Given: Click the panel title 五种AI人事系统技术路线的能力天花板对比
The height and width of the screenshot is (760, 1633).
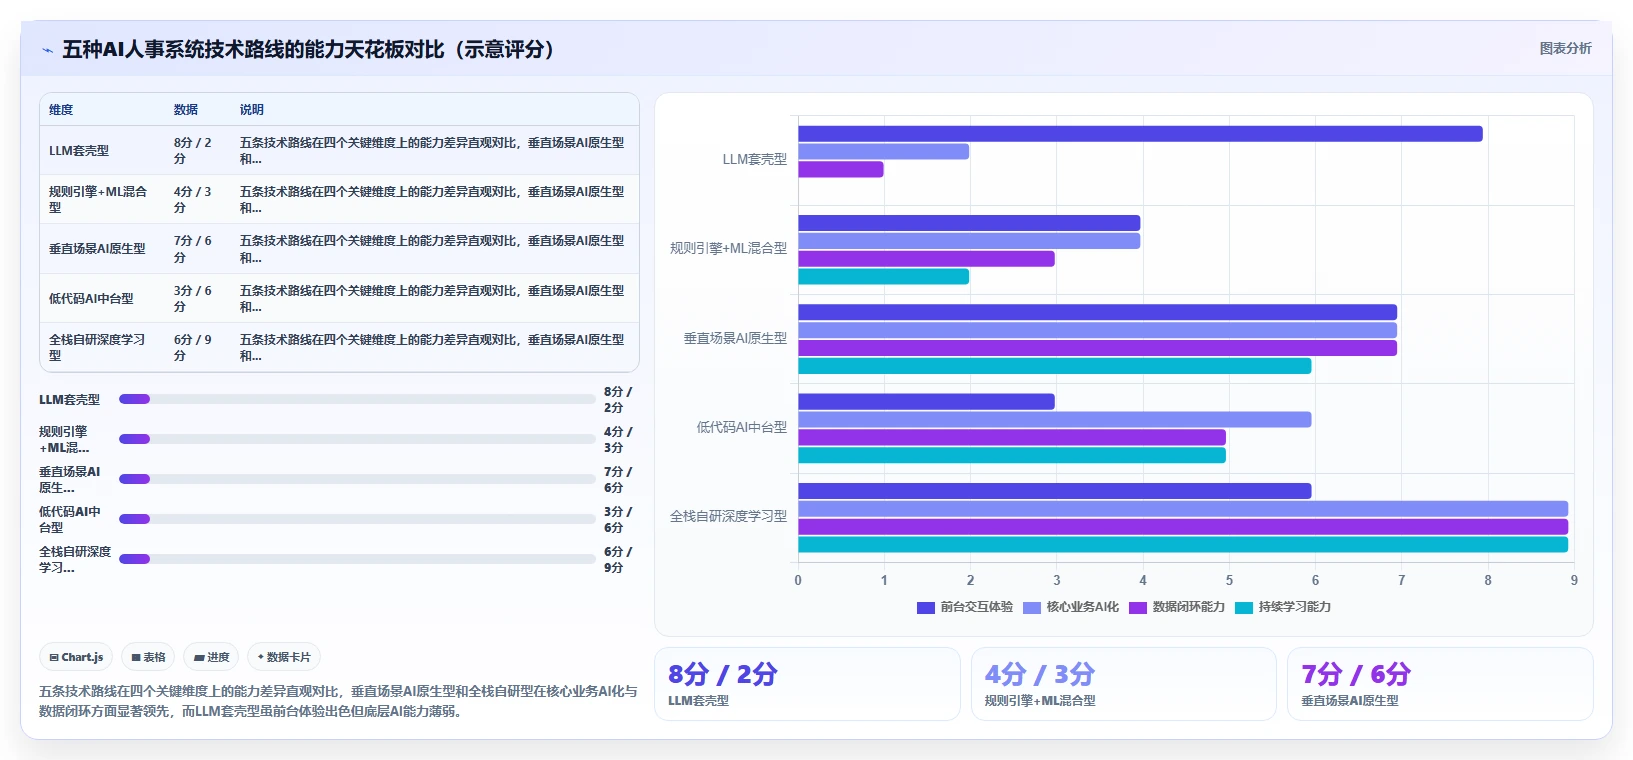Looking at the screenshot, I should pyautogui.click(x=309, y=49).
